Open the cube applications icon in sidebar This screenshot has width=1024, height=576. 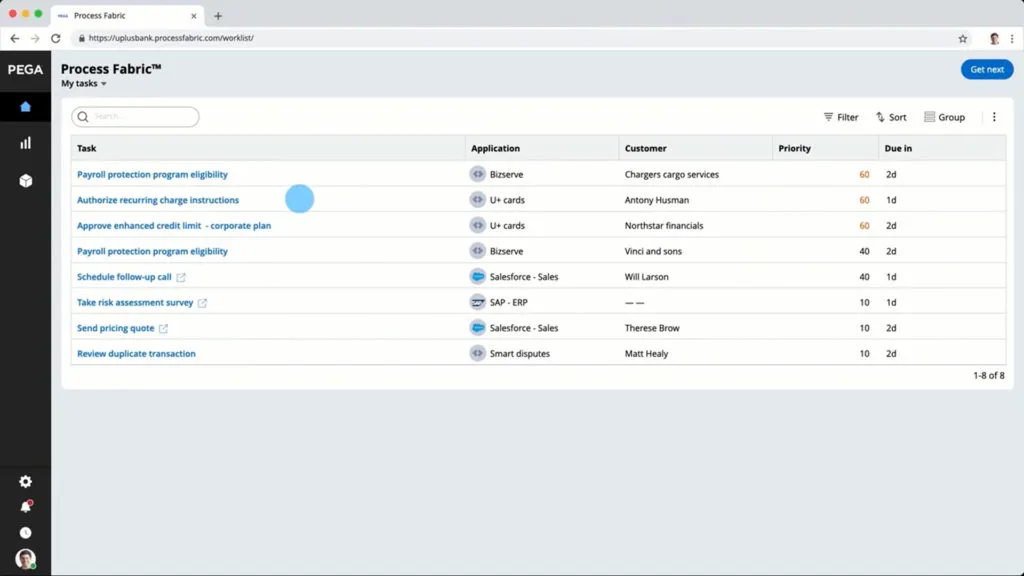pyautogui.click(x=25, y=181)
